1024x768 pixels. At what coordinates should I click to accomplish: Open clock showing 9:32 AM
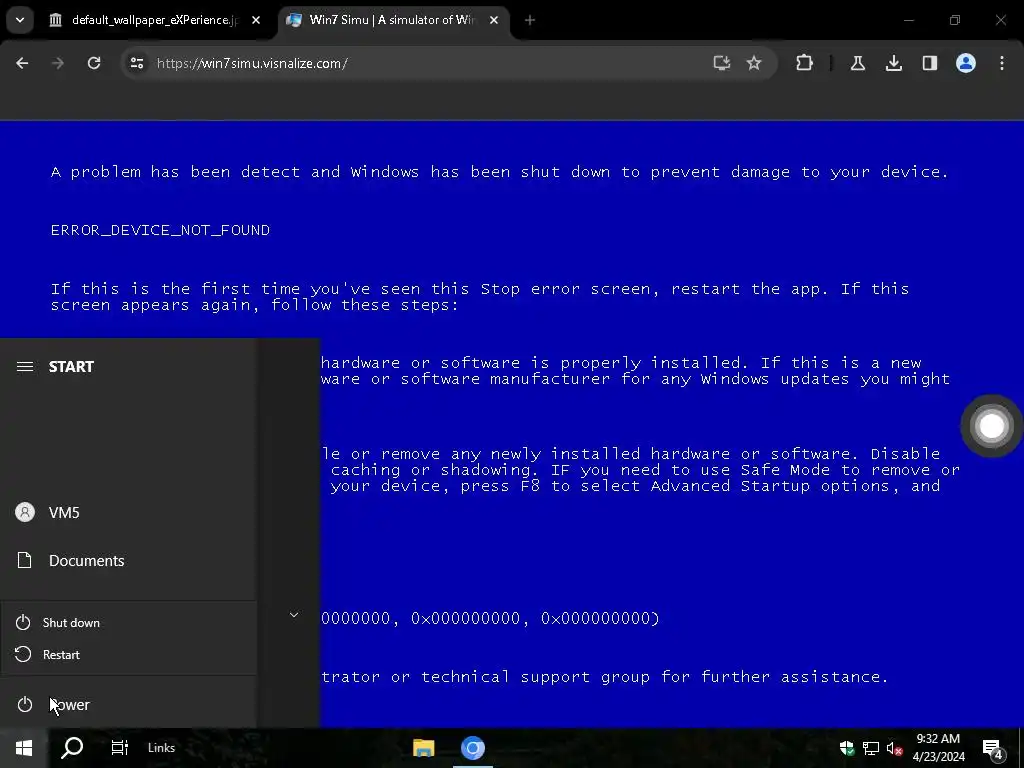coord(938,748)
